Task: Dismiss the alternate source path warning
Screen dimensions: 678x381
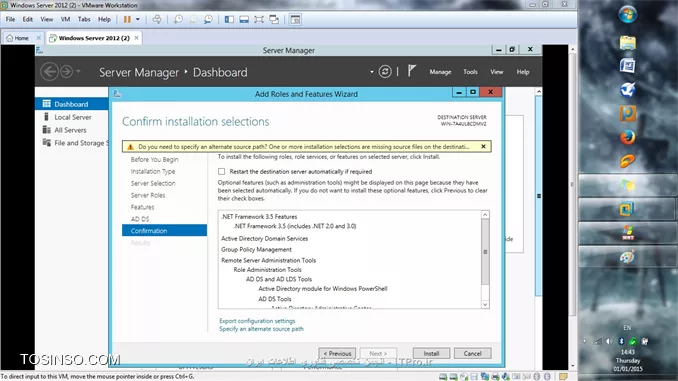Action: click(483, 147)
